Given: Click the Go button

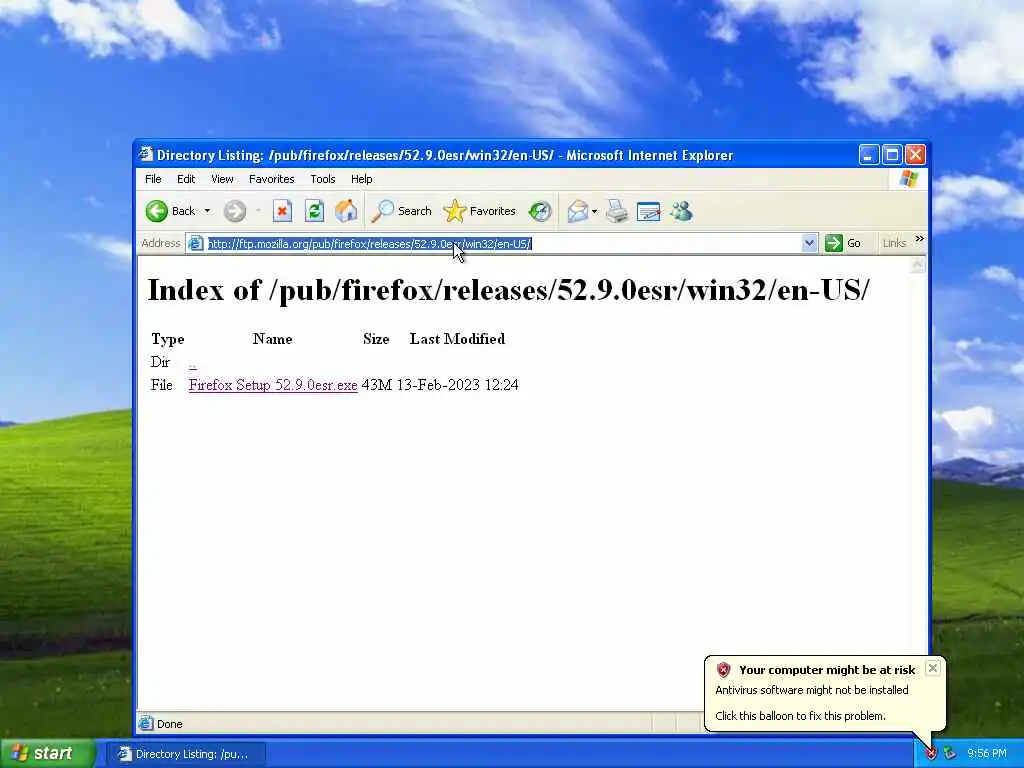Looking at the screenshot, I should (x=843, y=244).
